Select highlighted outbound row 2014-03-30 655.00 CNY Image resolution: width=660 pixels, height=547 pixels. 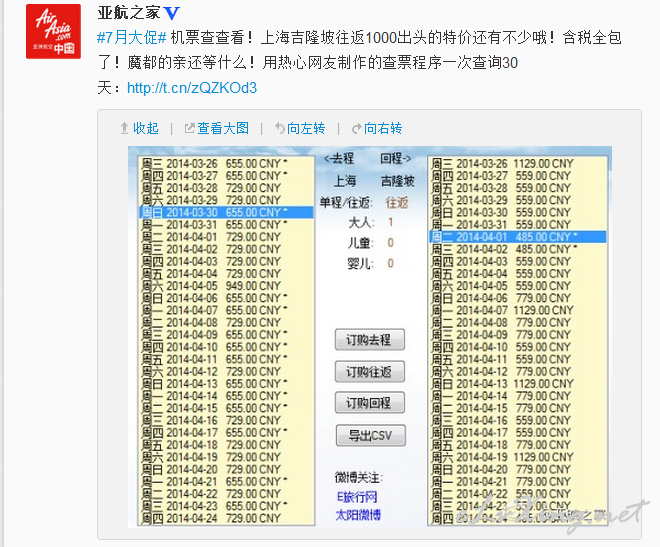click(226, 212)
